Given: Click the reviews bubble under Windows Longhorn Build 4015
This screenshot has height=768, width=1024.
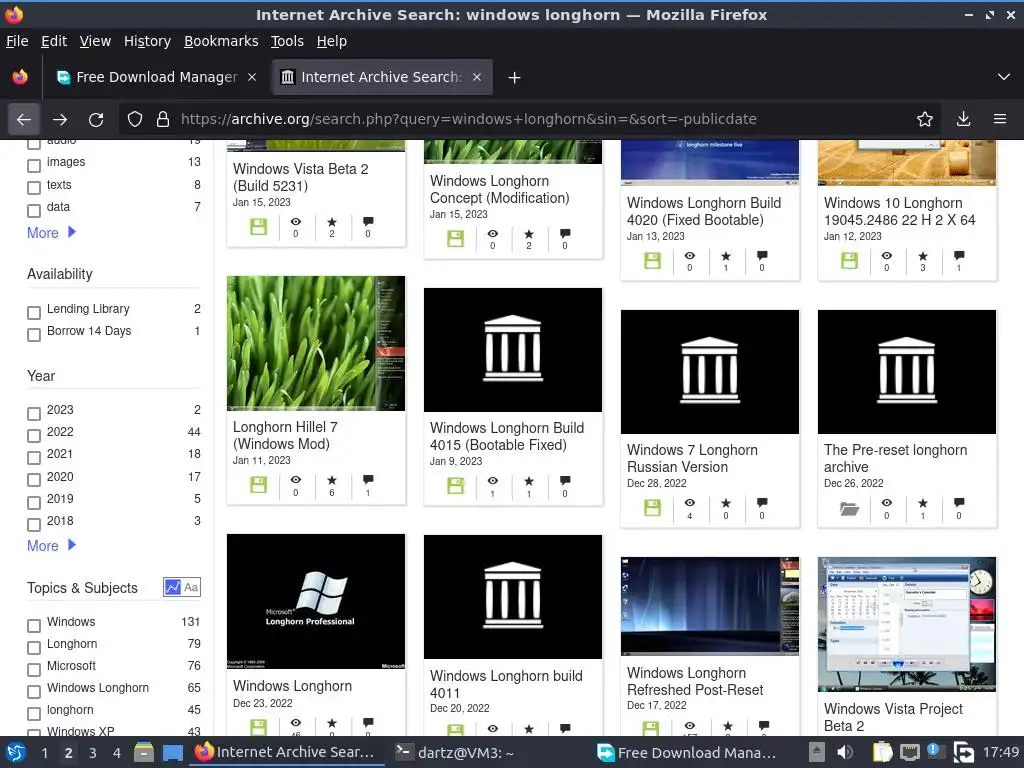Looking at the screenshot, I should pyautogui.click(x=566, y=481).
